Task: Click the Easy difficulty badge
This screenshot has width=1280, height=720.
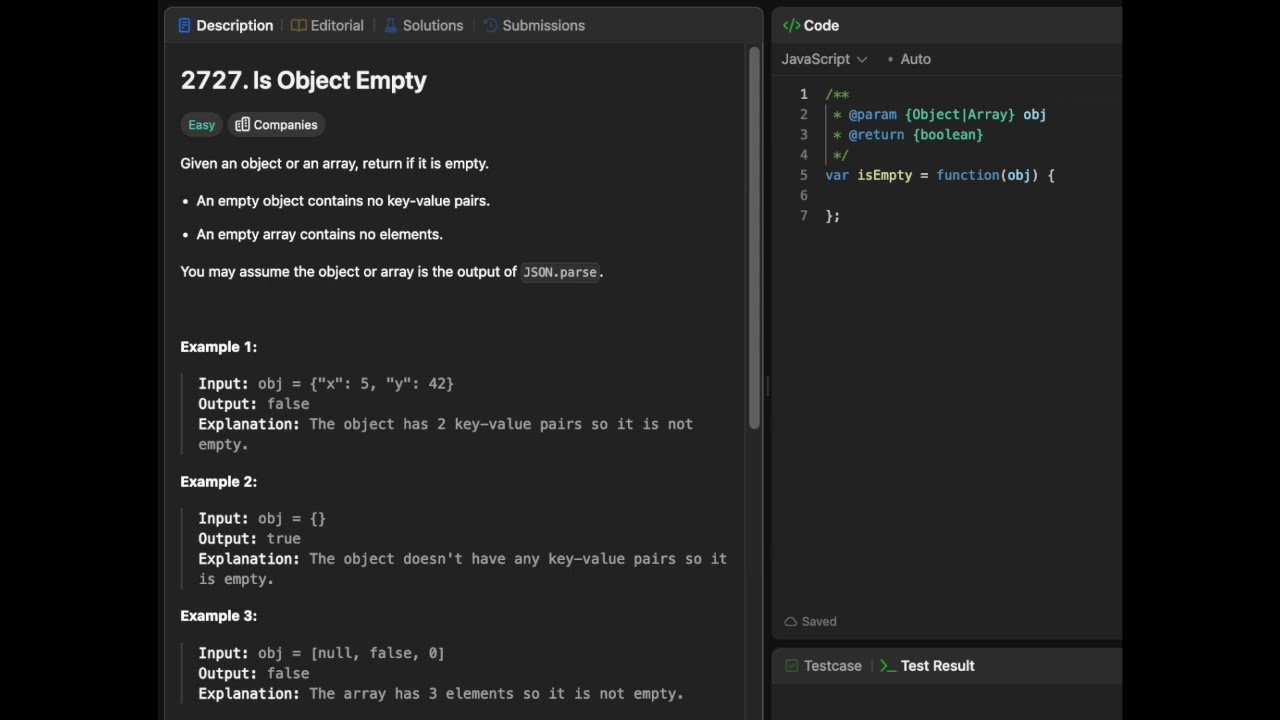Action: point(201,125)
